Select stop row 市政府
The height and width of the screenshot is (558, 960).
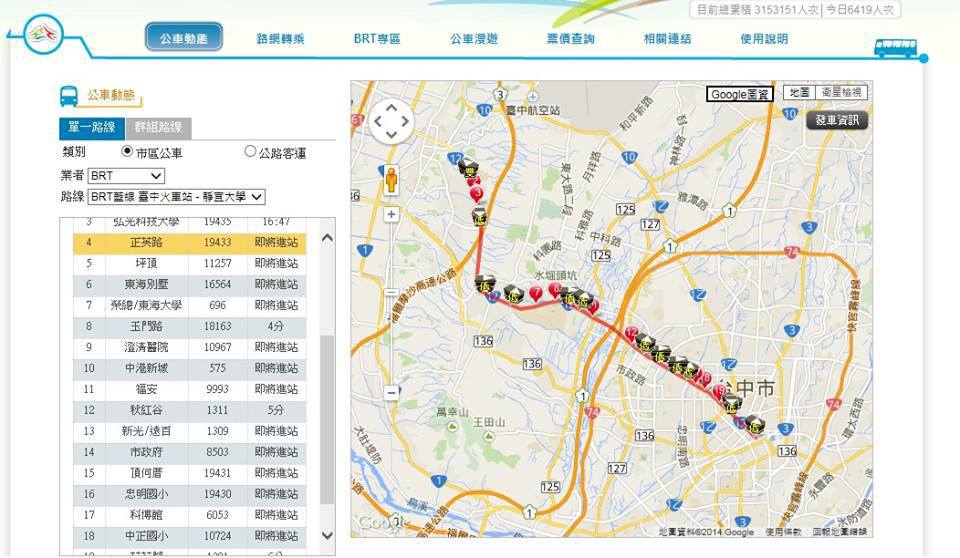click(189, 452)
